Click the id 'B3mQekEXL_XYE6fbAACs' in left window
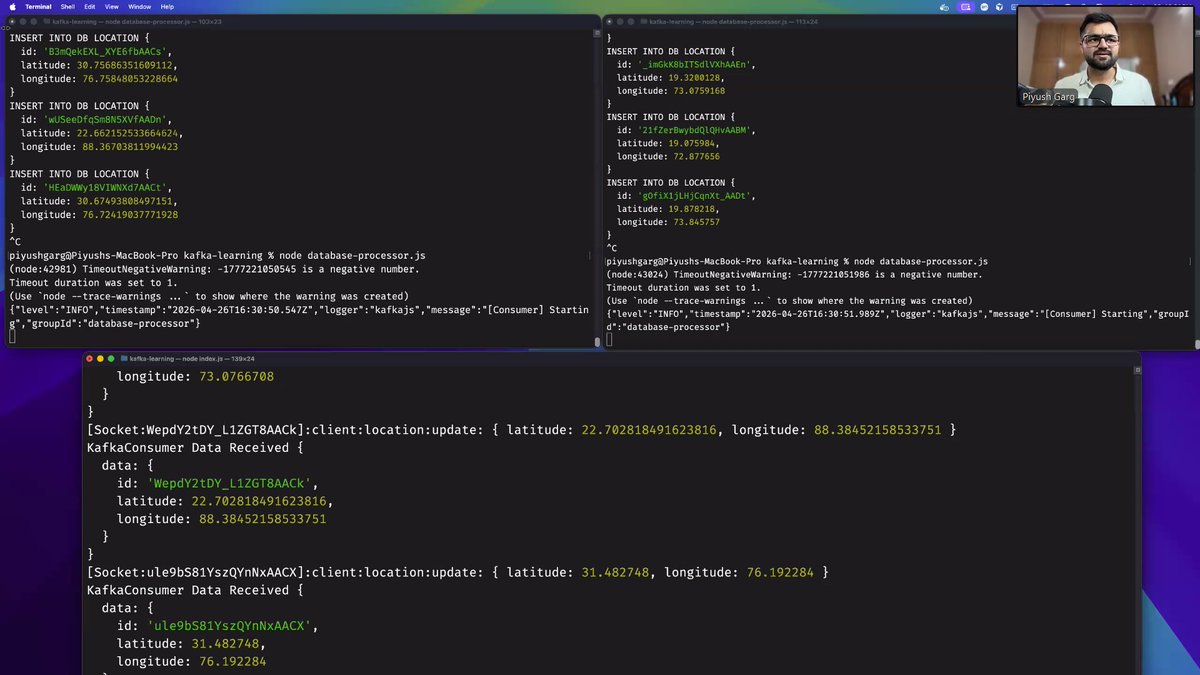The width and height of the screenshot is (1200, 675). click(x=108, y=52)
